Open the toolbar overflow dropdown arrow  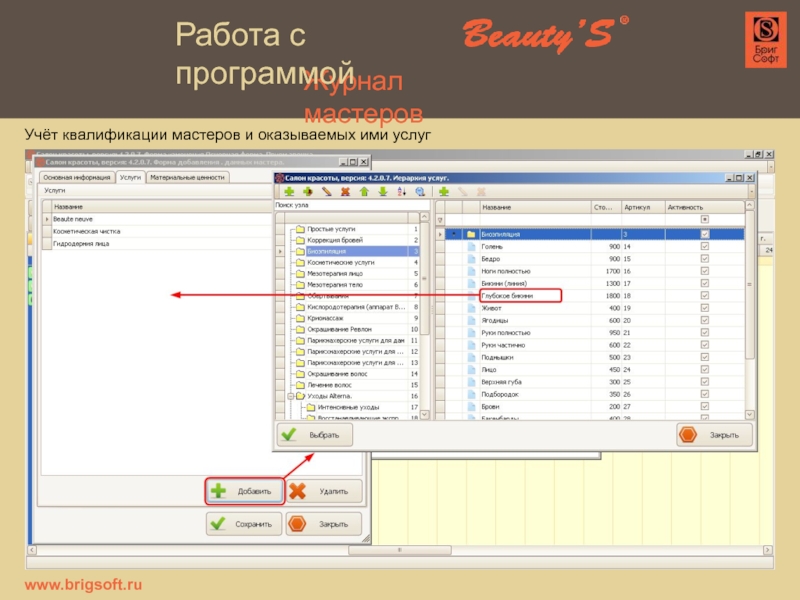coord(751,192)
